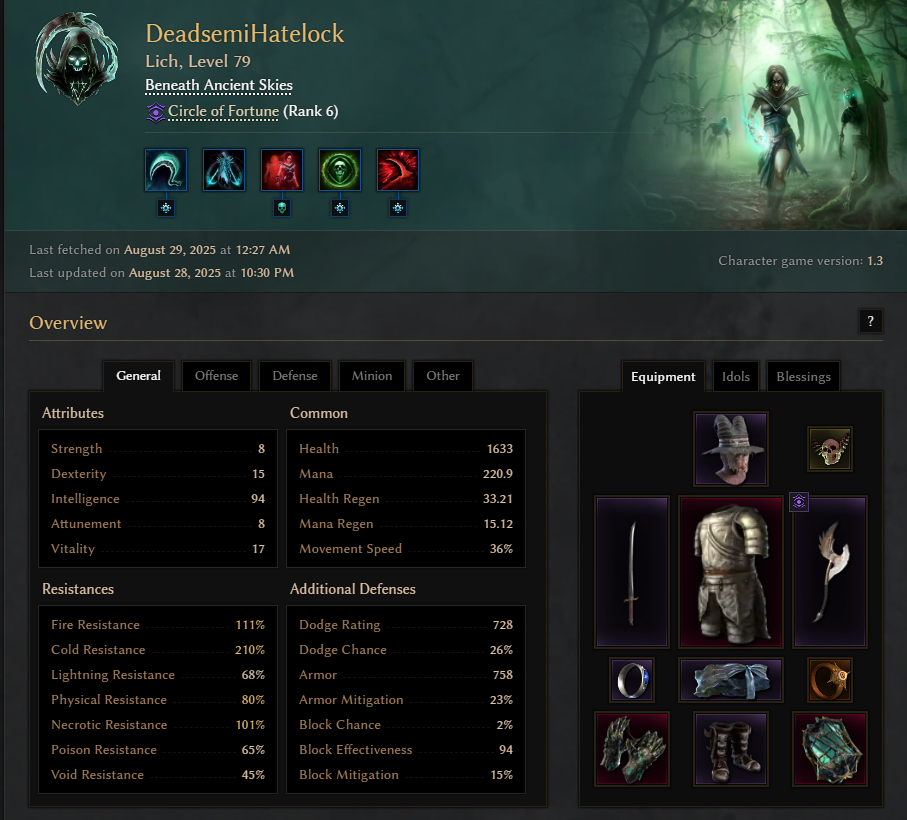Click the Beneath Ancient Skies link
The image size is (907, 820).
pos(219,85)
